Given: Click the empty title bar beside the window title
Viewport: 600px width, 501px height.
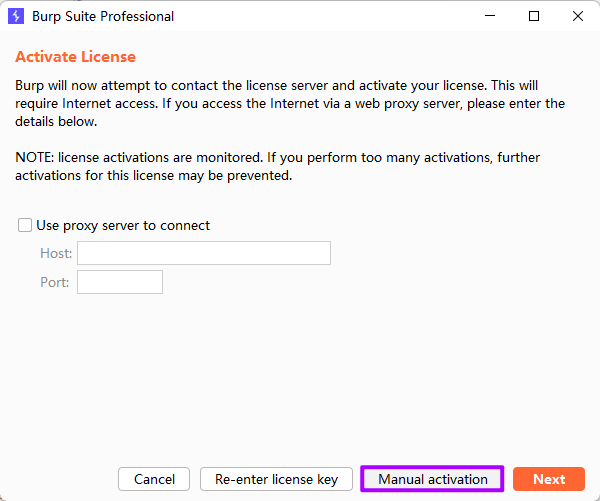Looking at the screenshot, I should 320,16.
